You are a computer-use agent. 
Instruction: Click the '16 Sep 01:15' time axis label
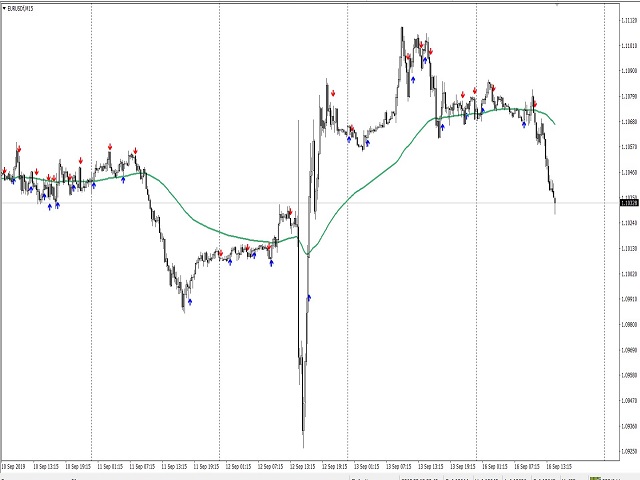click(495, 466)
